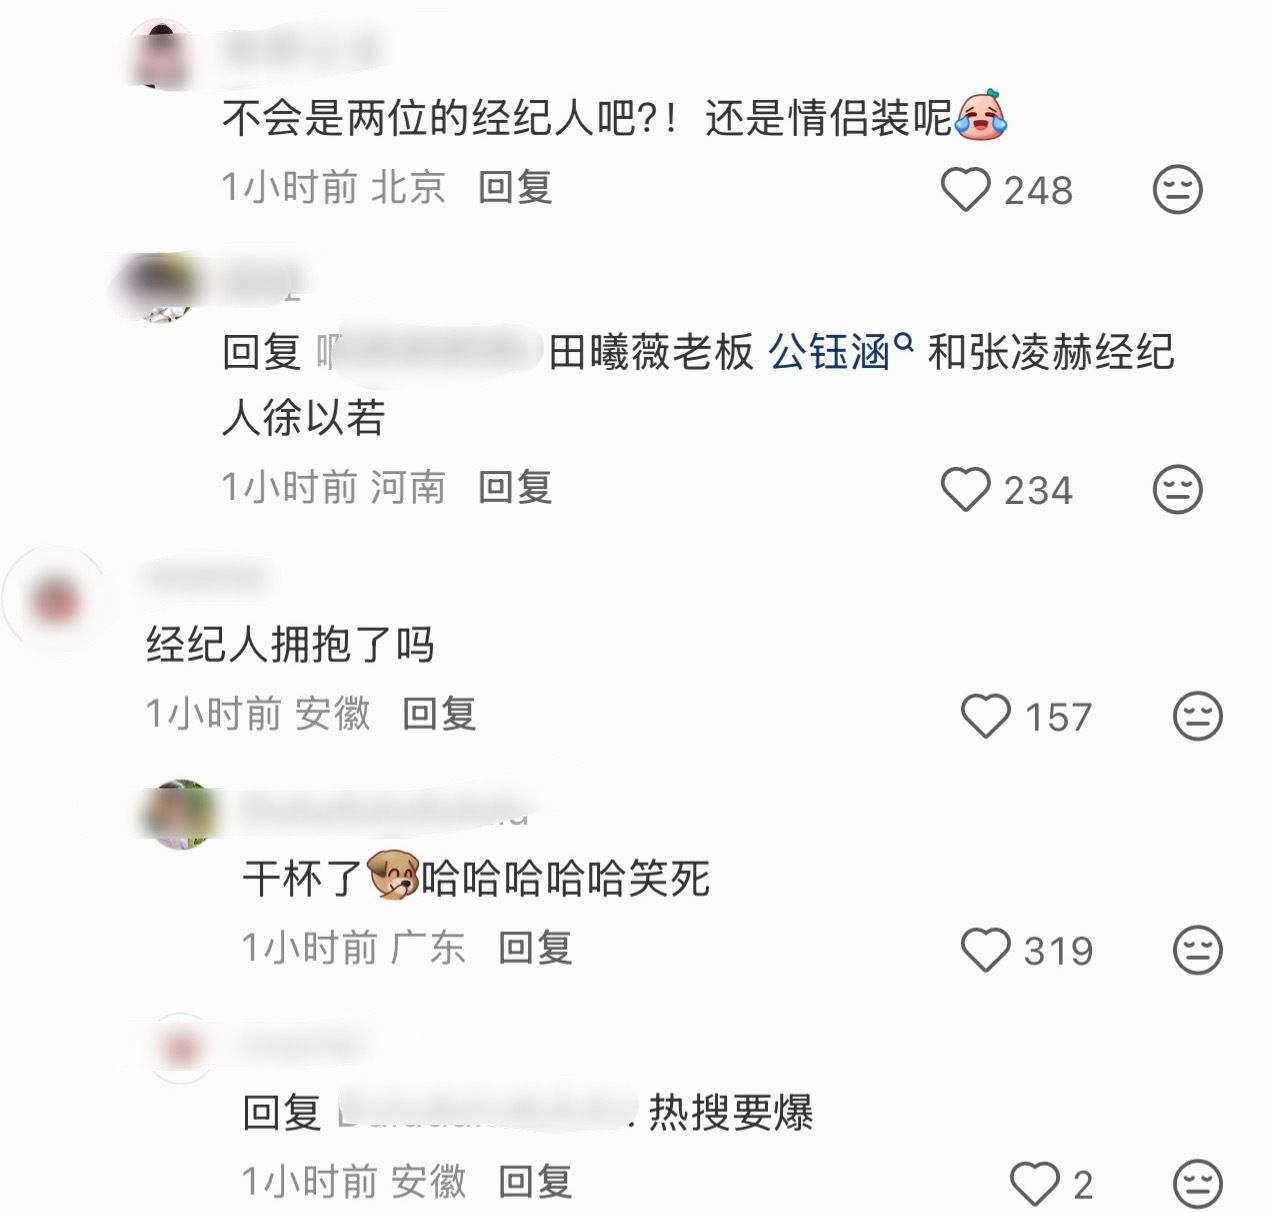Reply to the 热搜要爆 comment

[x=535, y=1182]
